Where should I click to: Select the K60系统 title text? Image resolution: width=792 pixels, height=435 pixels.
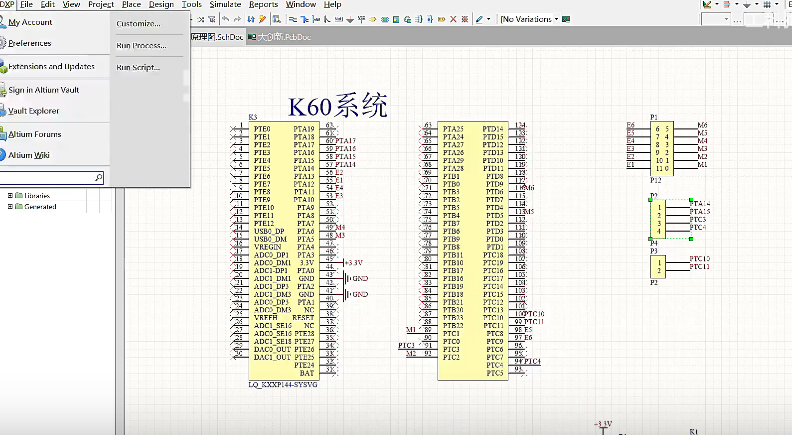tap(337, 106)
